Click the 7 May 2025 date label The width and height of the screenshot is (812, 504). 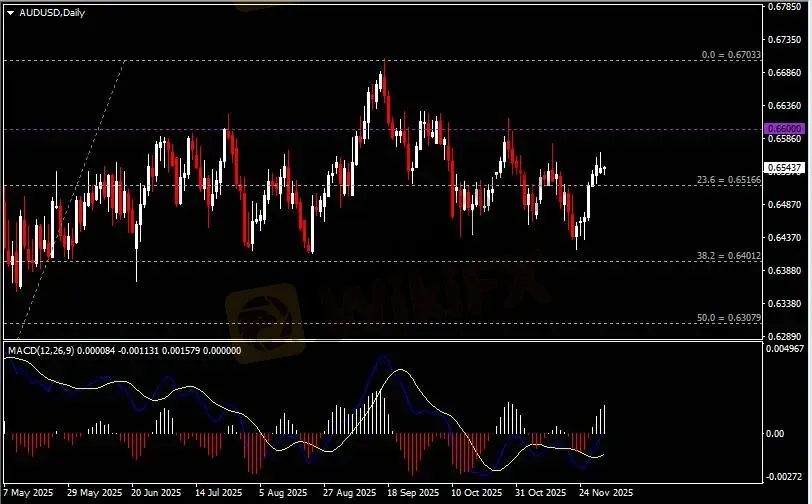pyautogui.click(x=28, y=492)
